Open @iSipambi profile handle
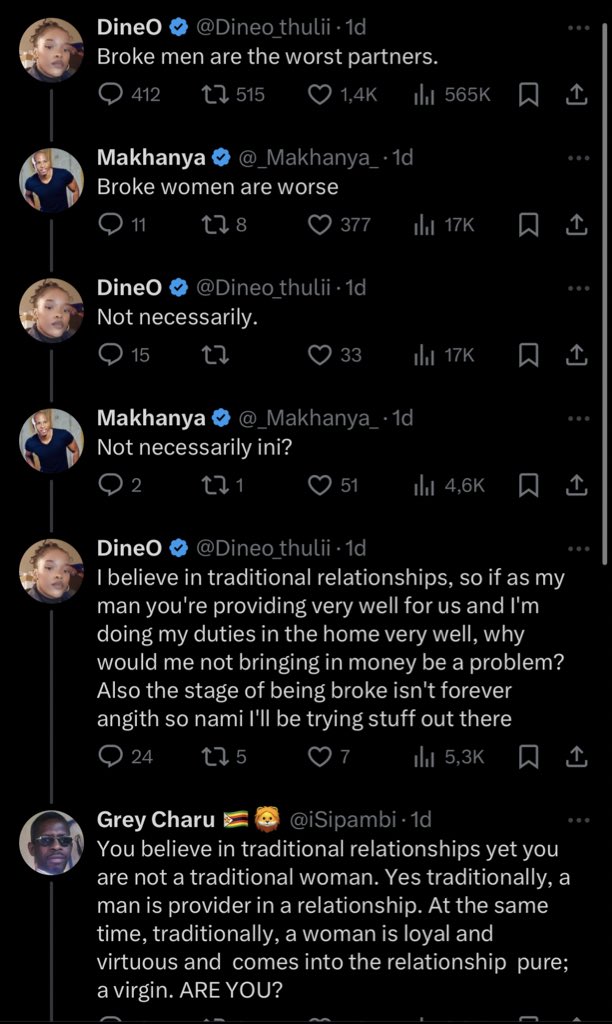This screenshot has height=1024, width=612. [x=342, y=820]
